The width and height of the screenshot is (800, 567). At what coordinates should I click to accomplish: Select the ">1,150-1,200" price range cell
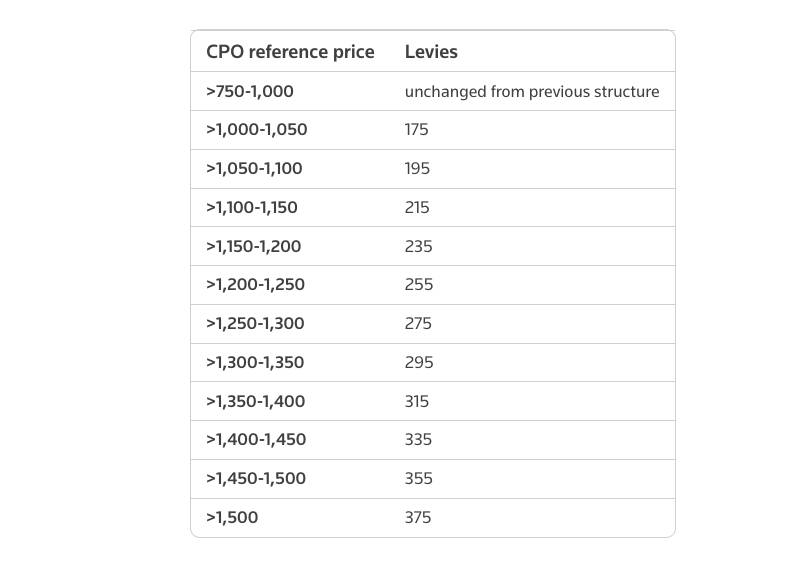click(x=254, y=246)
